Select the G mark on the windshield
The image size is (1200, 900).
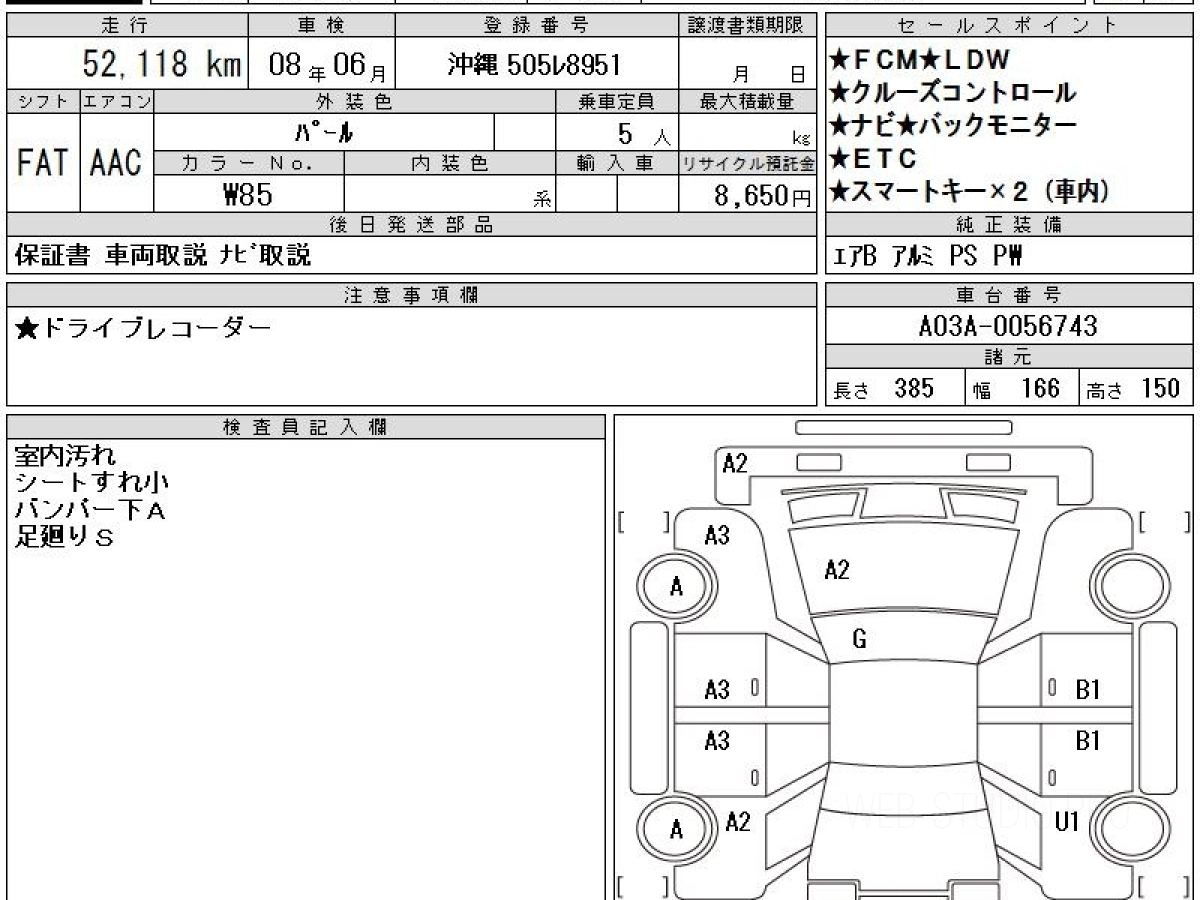860,639
